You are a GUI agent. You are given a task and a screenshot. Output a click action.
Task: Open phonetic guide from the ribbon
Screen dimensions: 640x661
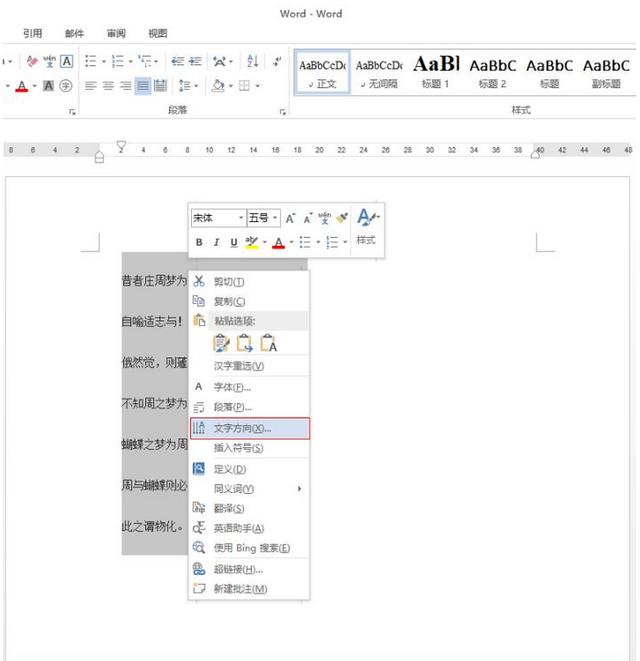[49, 62]
